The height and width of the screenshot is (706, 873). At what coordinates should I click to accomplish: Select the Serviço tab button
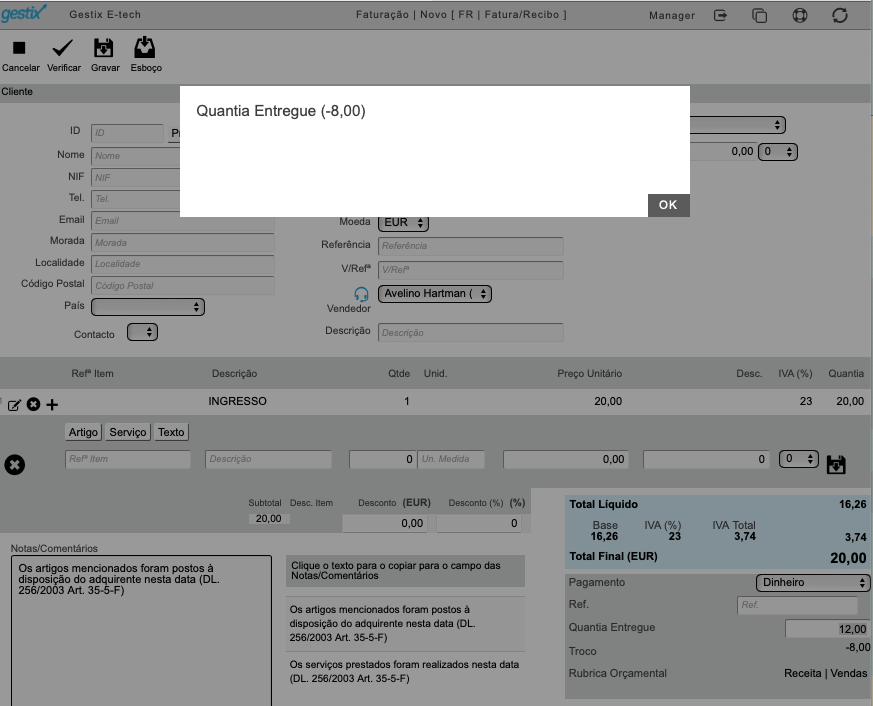(x=127, y=432)
